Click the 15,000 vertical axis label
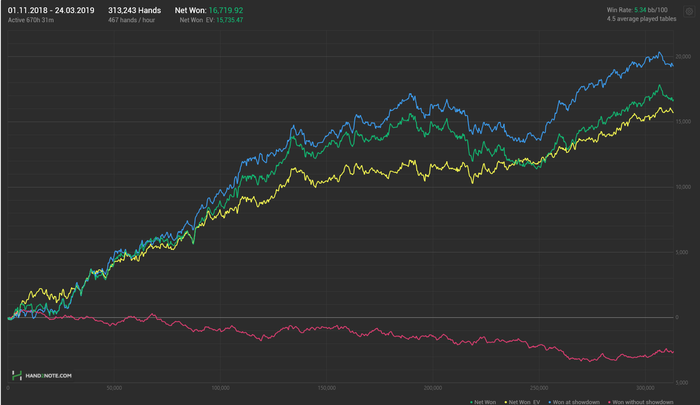Screen dimensions: 700x405 pyautogui.click(x=683, y=121)
